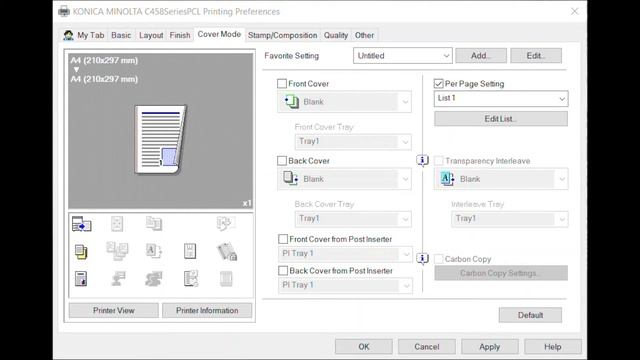Confirm with the OK button
640x360 pixels.
pos(364,347)
